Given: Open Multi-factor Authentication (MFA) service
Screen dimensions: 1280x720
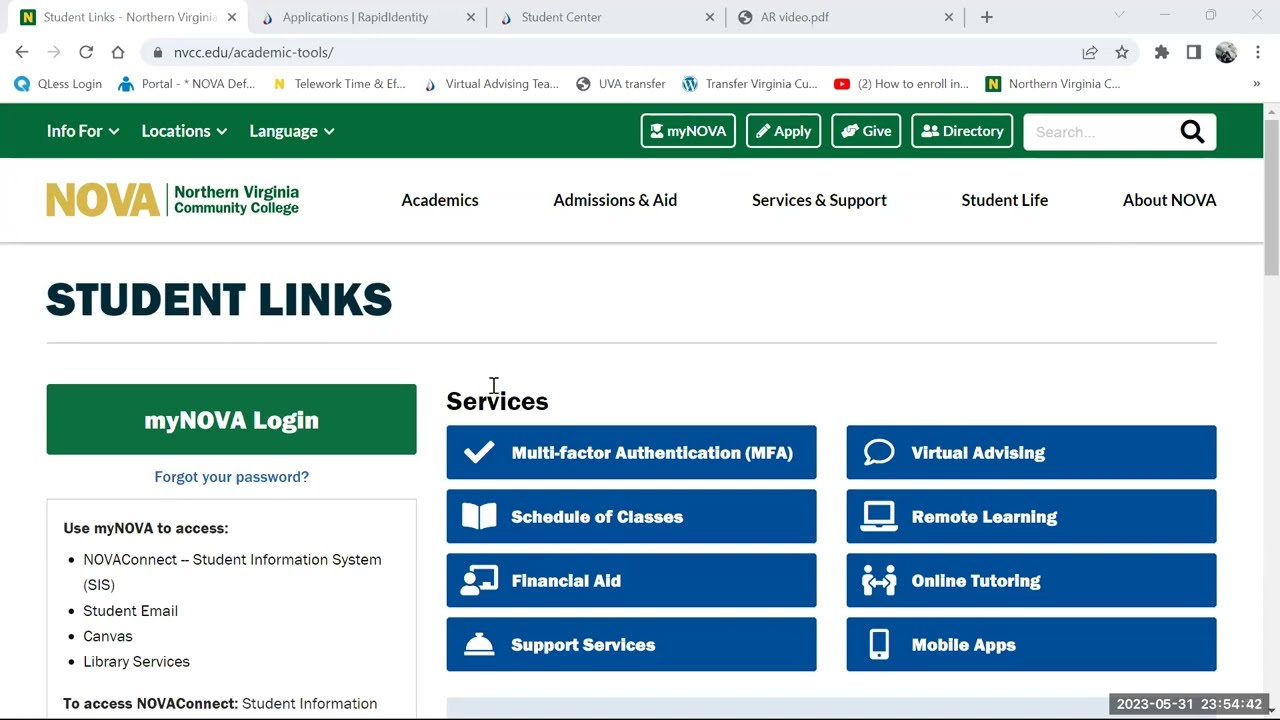Looking at the screenshot, I should coord(631,452).
